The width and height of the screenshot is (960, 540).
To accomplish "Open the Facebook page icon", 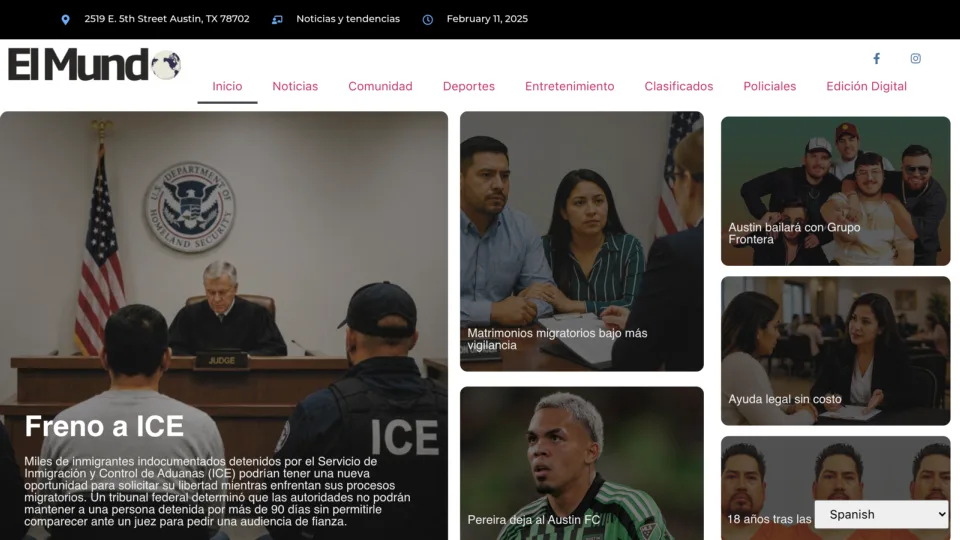I will coord(876,59).
